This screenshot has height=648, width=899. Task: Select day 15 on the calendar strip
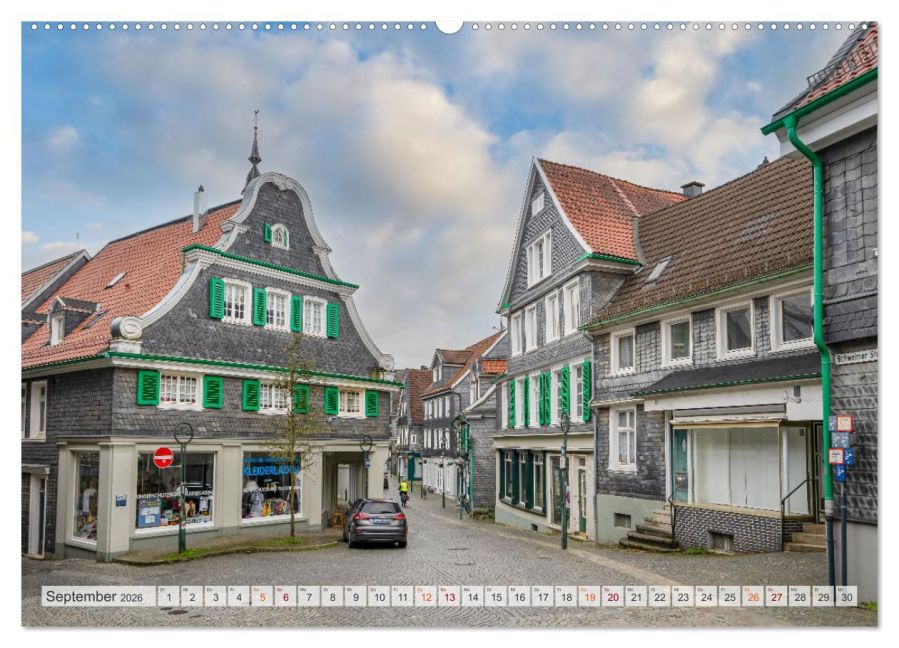496,597
